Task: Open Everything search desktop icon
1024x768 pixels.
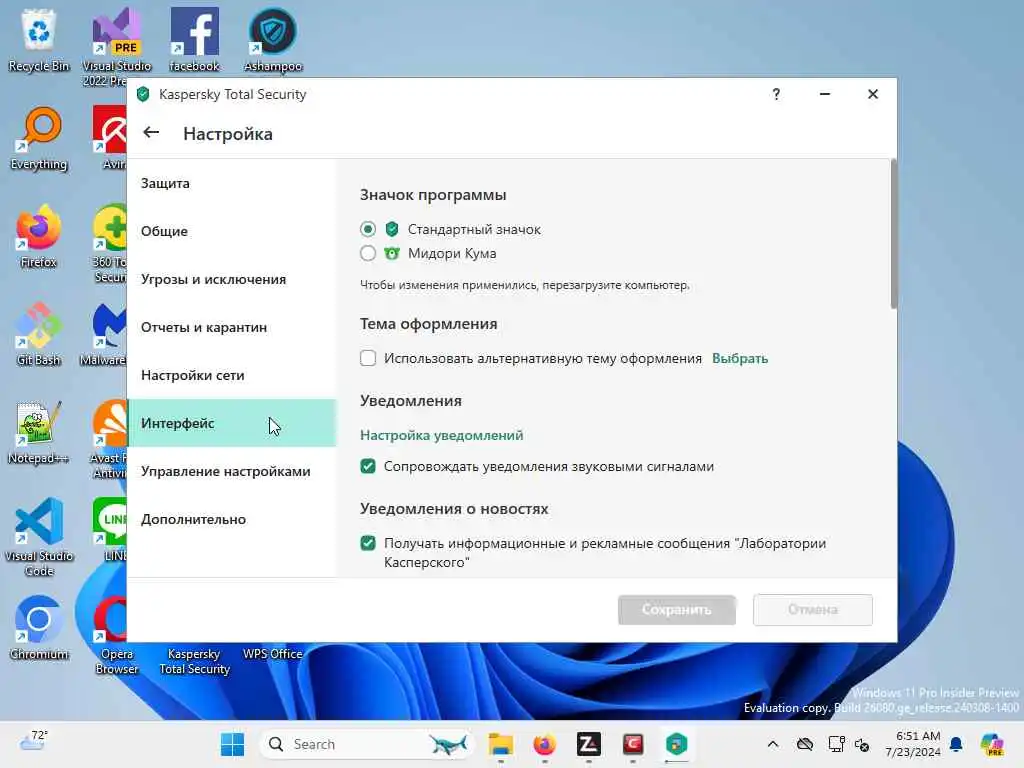Action: (39, 138)
